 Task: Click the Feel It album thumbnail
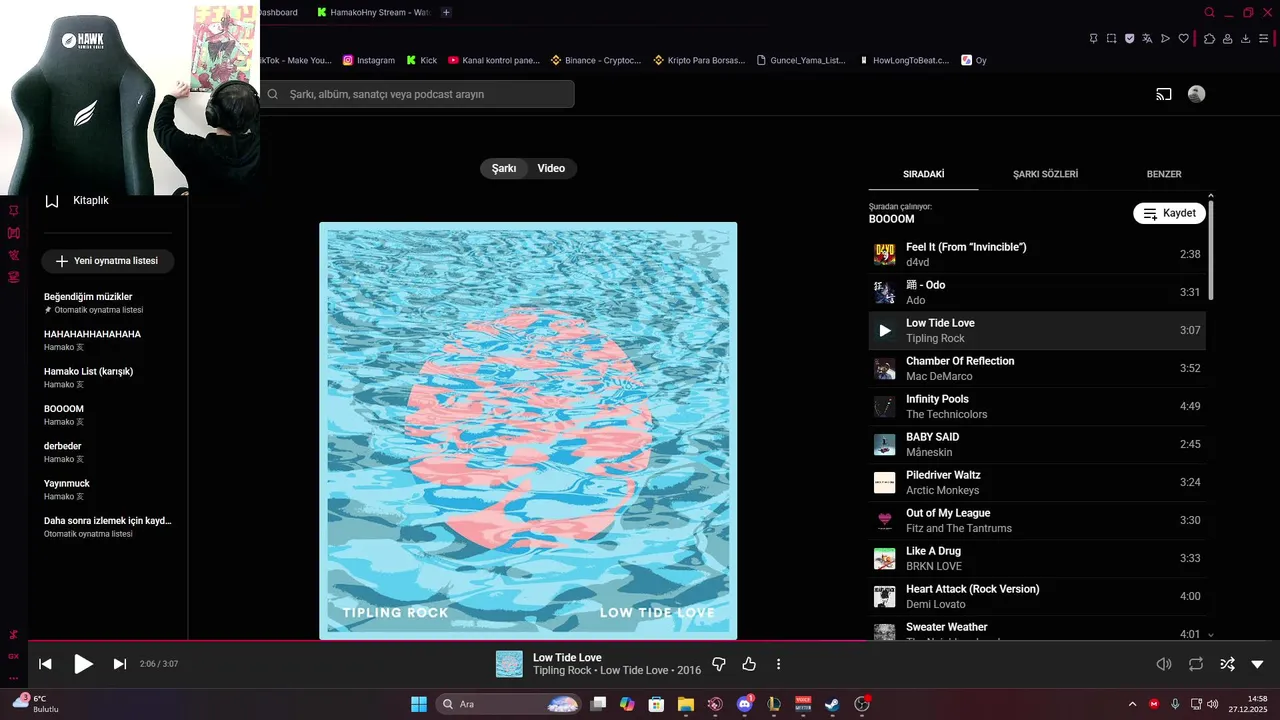coord(885,254)
